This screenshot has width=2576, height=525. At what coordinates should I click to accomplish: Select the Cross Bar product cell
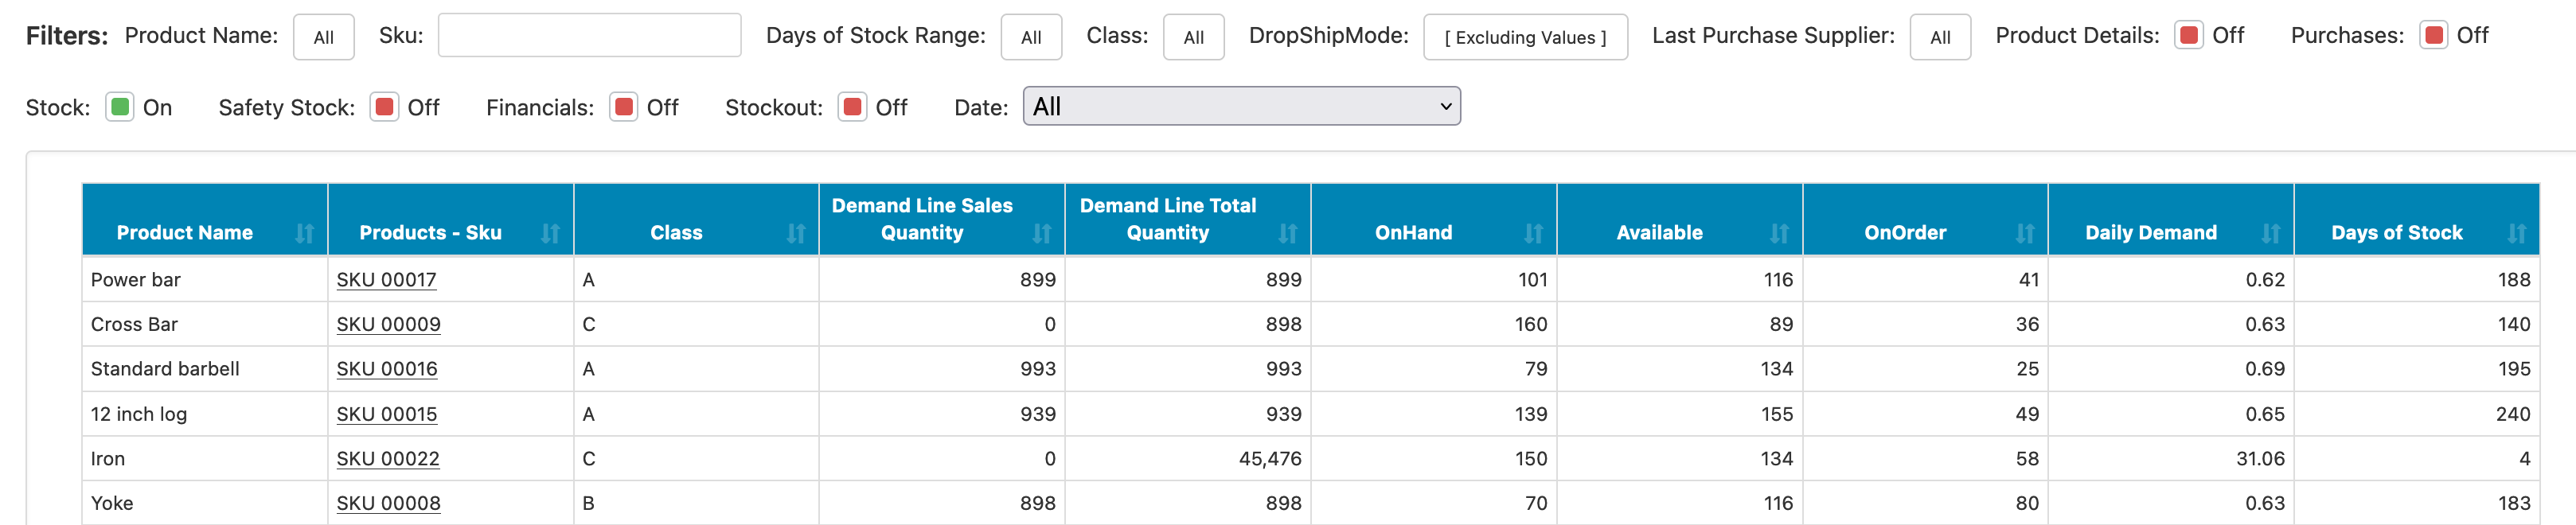pyautogui.click(x=205, y=324)
